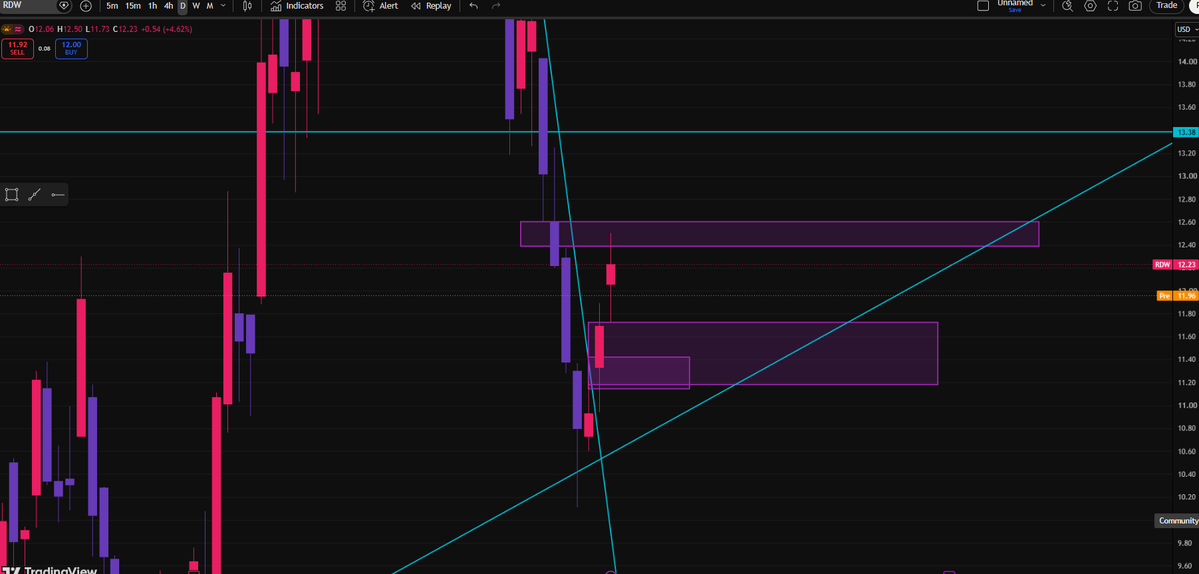This screenshot has height=574, width=1199.
Task: Open the Community panel button
Action: [x=1177, y=520]
